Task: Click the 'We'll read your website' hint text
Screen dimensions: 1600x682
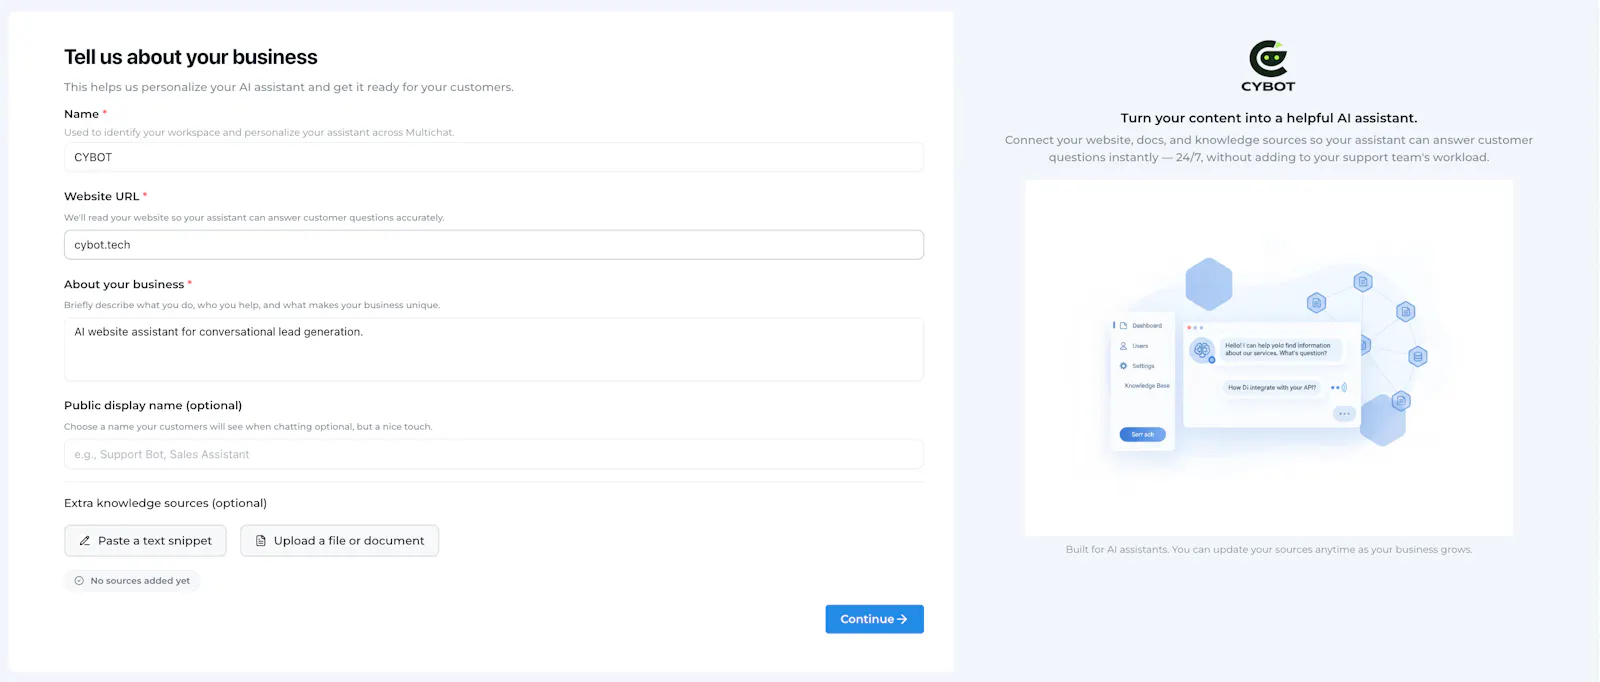Action: pyautogui.click(x=254, y=217)
